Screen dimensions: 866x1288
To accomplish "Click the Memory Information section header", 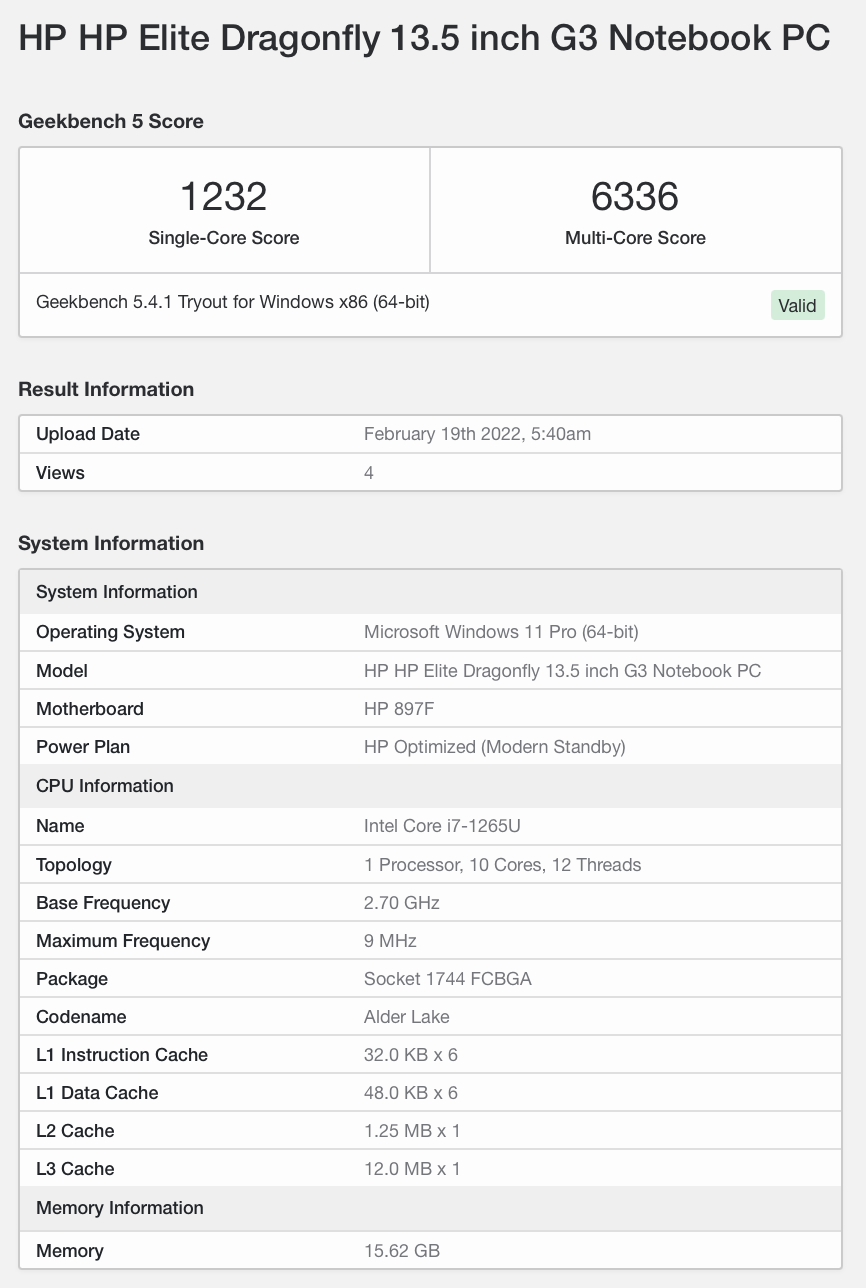I will [119, 1208].
